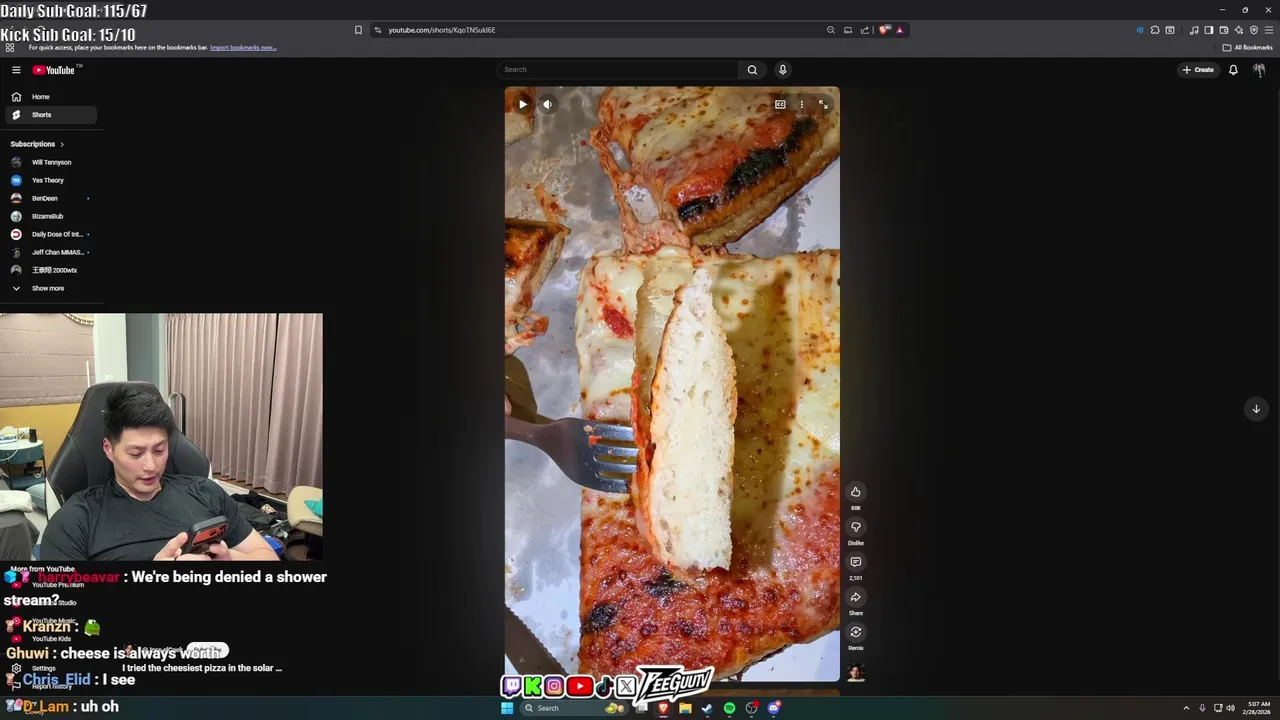1280x720 pixels.
Task: Open Brave browser in the taskbar
Action: click(x=663, y=708)
